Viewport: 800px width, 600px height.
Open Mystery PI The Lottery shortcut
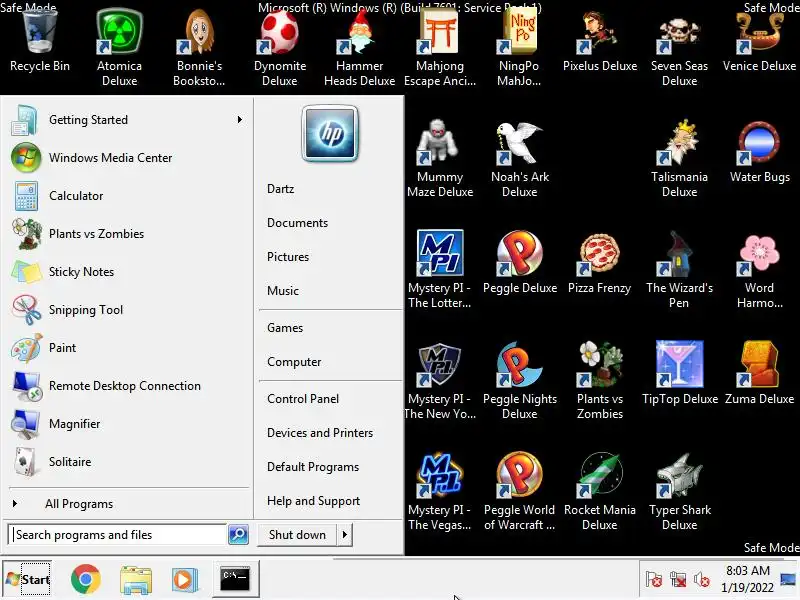(439, 270)
